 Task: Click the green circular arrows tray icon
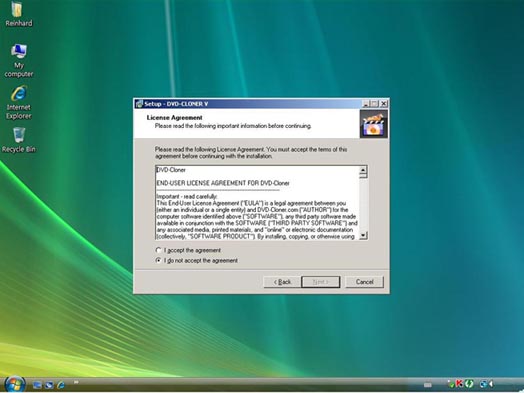tap(469, 384)
